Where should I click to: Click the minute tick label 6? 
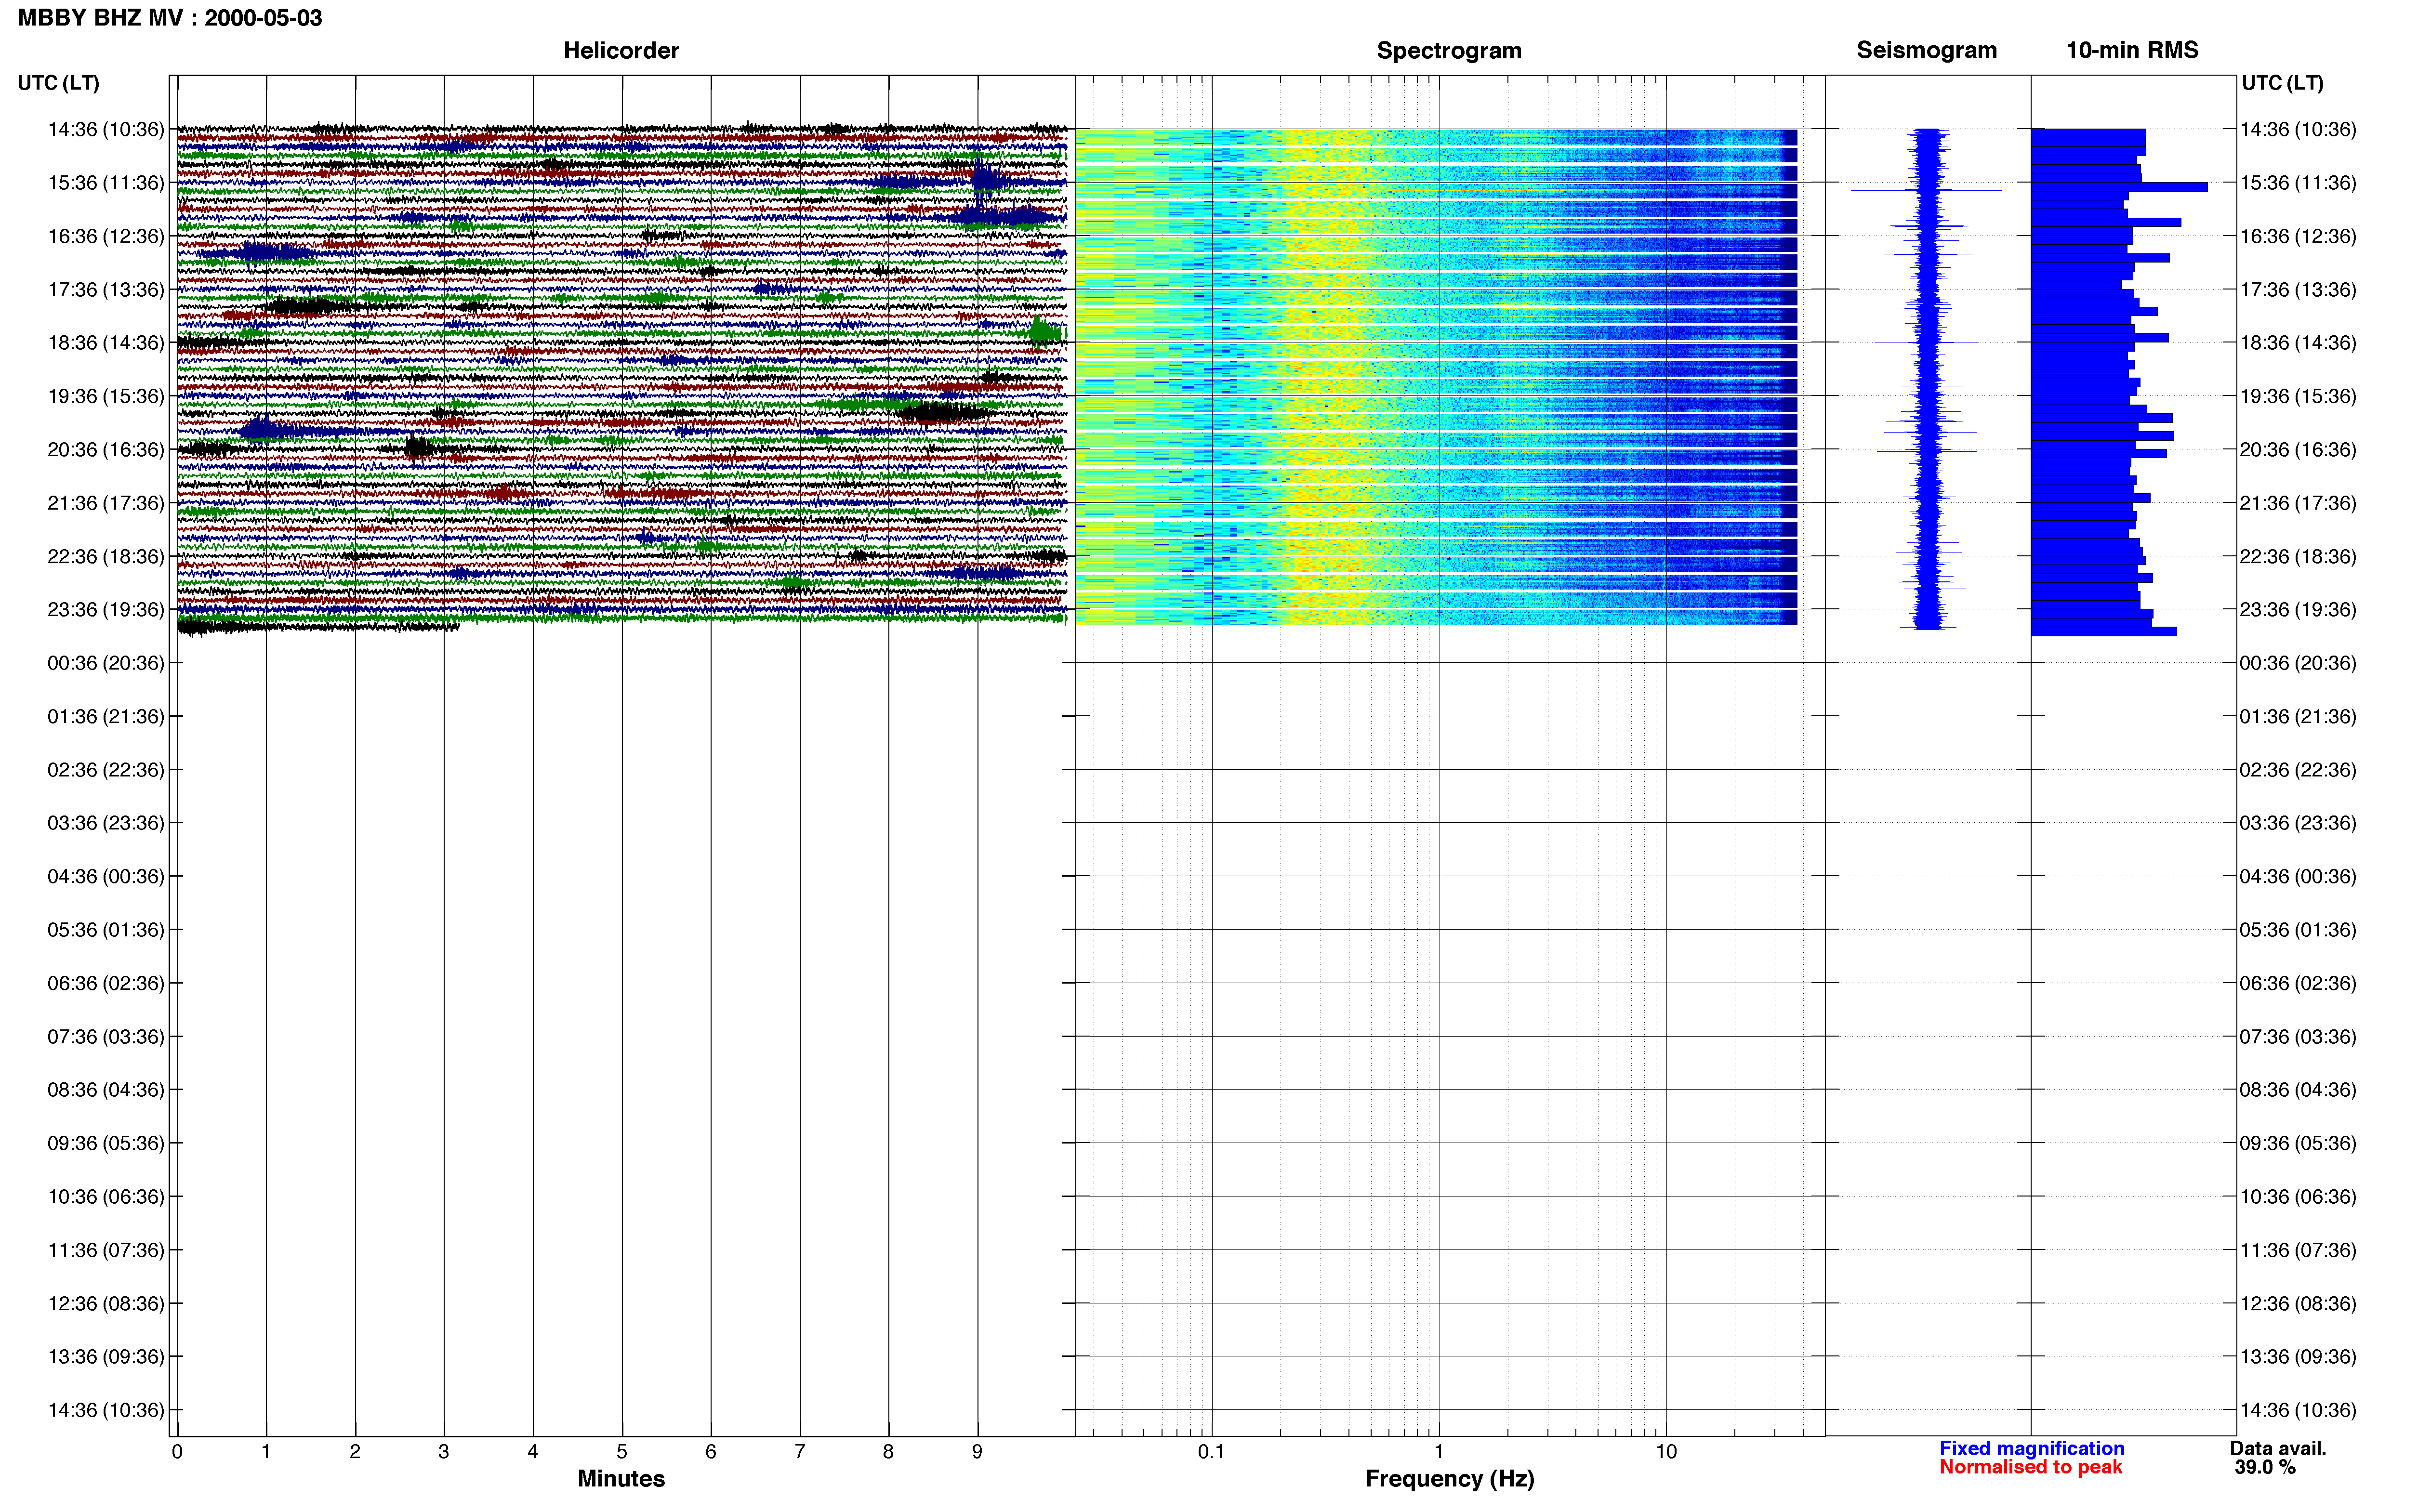coord(711,1452)
